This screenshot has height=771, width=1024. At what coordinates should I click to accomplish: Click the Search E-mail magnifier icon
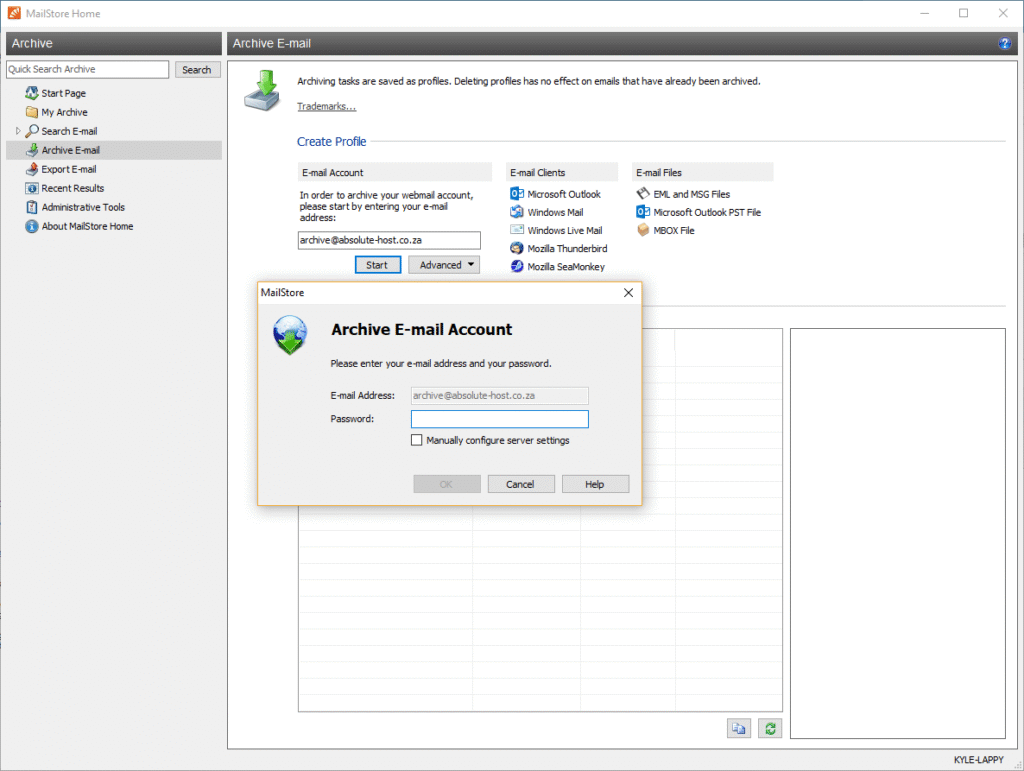(31, 131)
